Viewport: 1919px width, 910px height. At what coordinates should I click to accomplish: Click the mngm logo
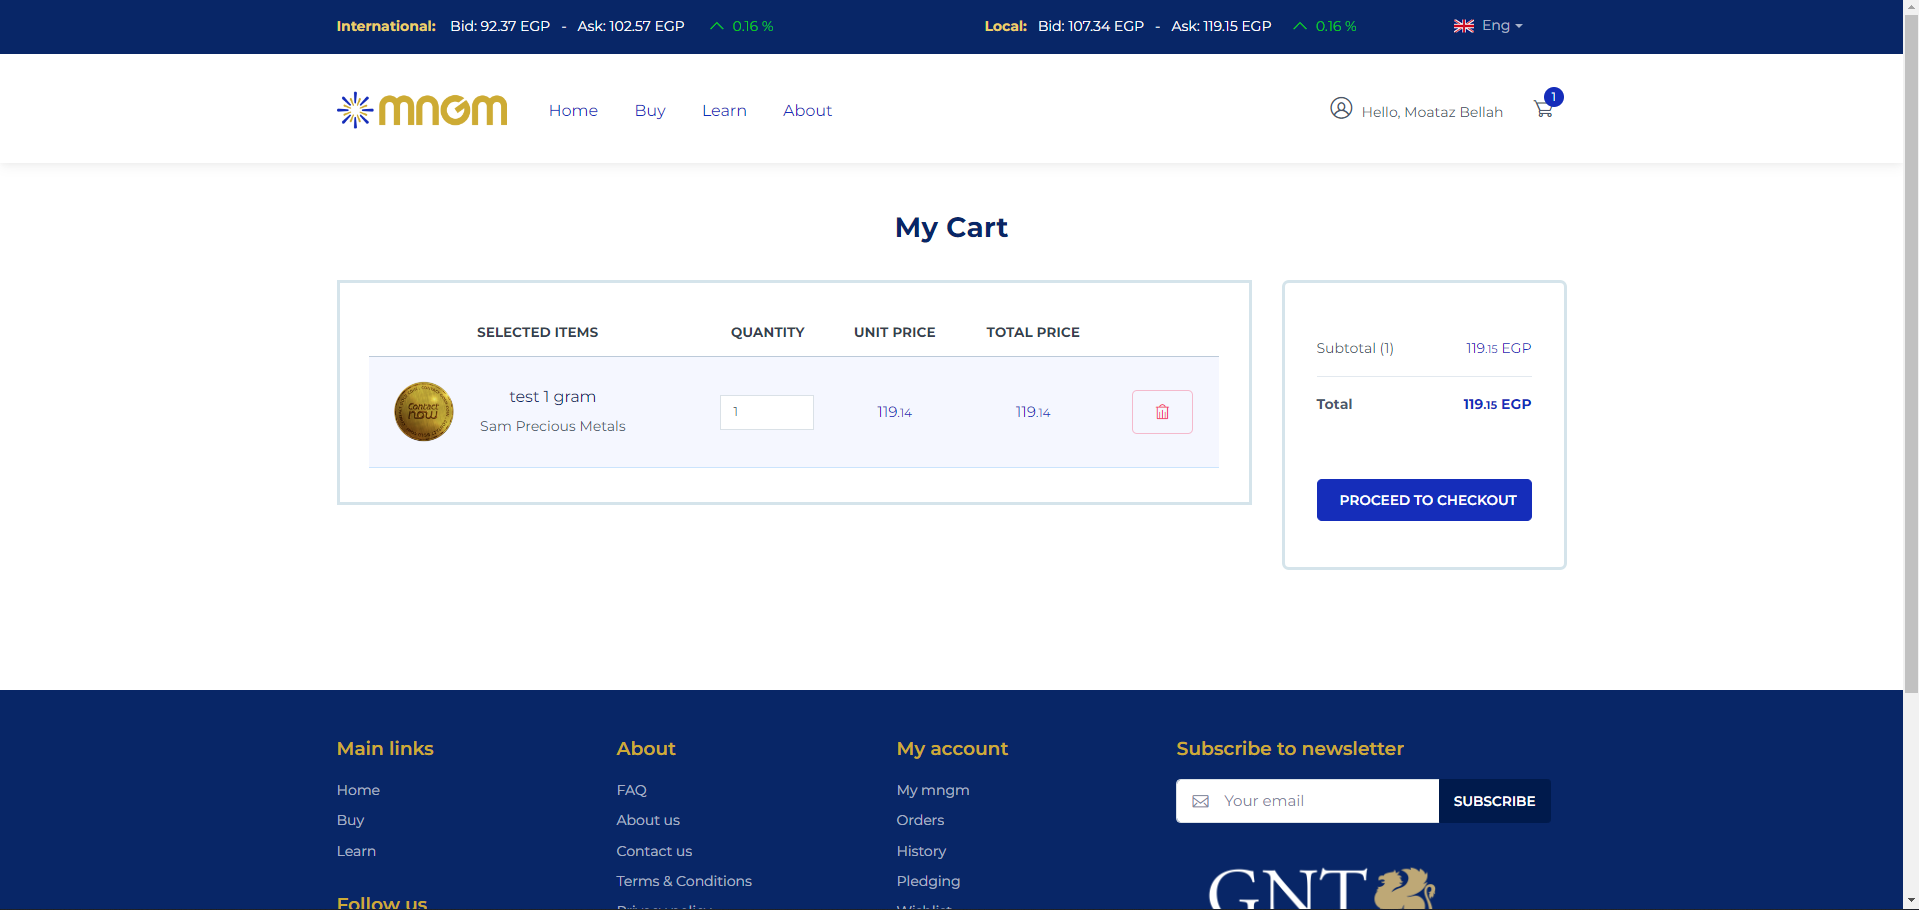coord(422,110)
